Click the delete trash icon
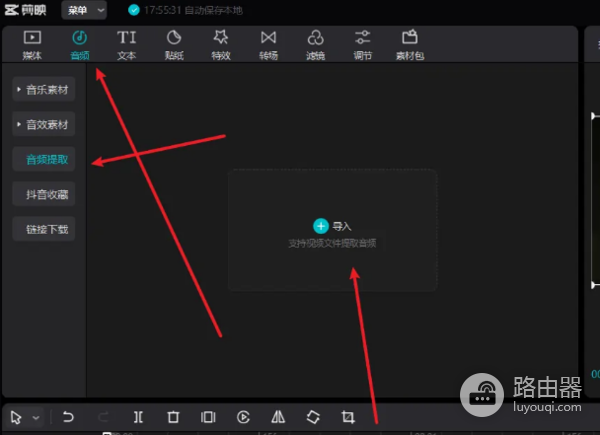The height and width of the screenshot is (435, 600). click(173, 417)
